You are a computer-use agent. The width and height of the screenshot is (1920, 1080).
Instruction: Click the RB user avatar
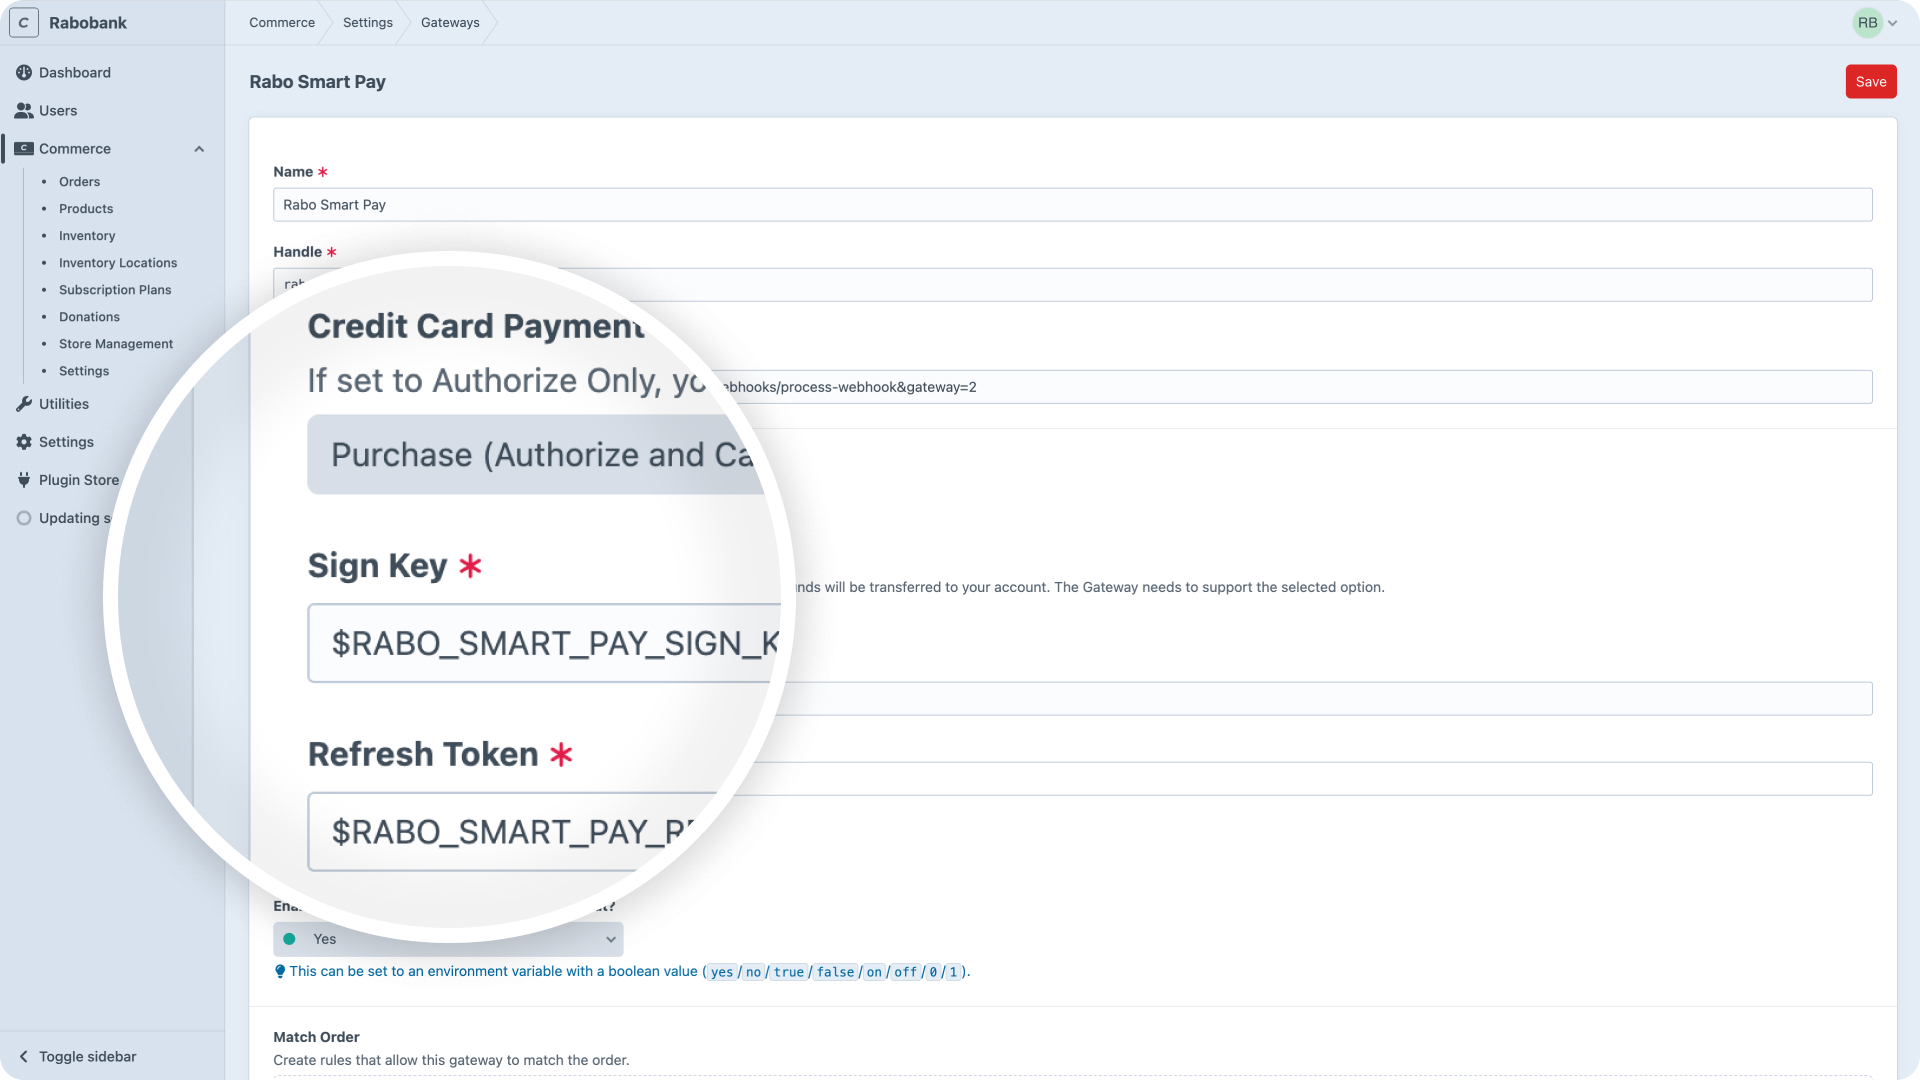(1866, 23)
